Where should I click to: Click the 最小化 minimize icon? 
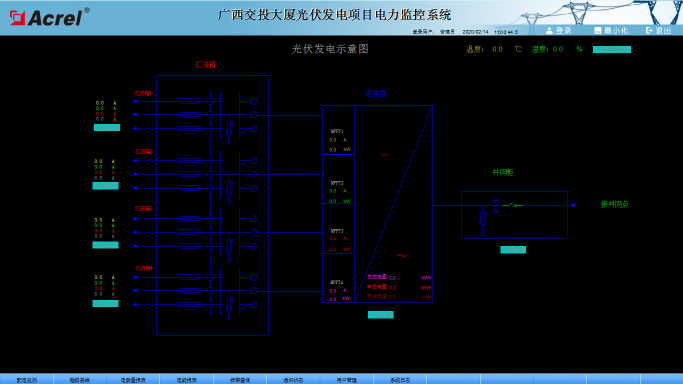coord(598,30)
